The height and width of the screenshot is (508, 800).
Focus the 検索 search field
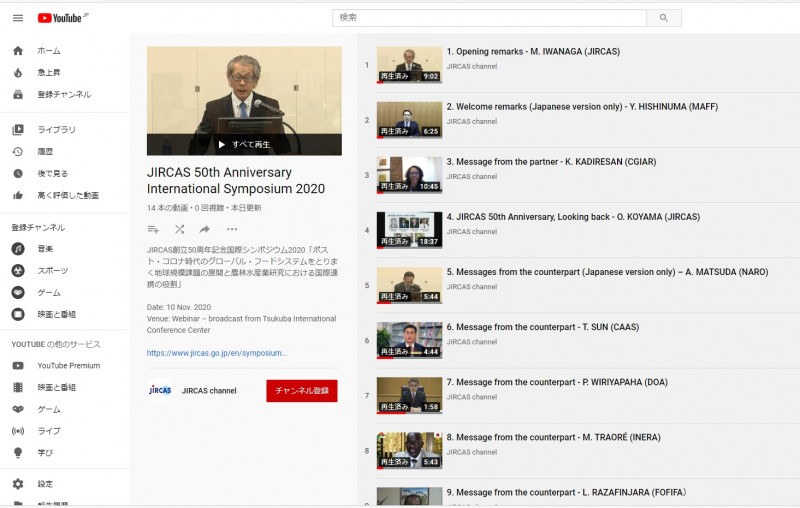tap(489, 18)
